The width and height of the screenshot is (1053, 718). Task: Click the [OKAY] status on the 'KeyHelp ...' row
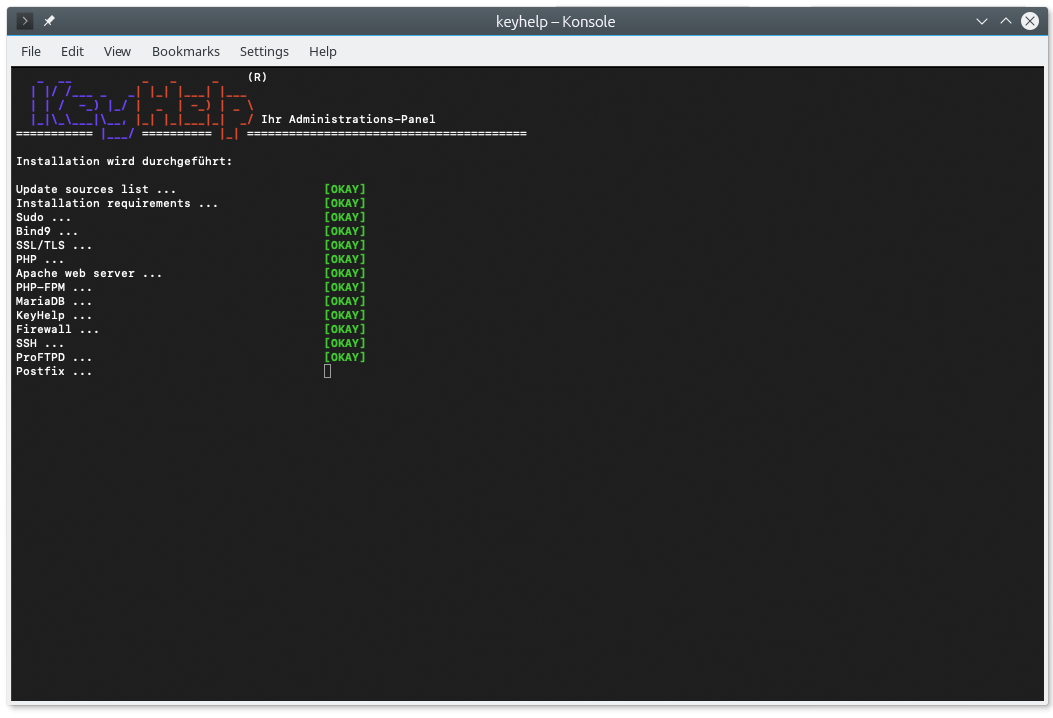[345, 316]
